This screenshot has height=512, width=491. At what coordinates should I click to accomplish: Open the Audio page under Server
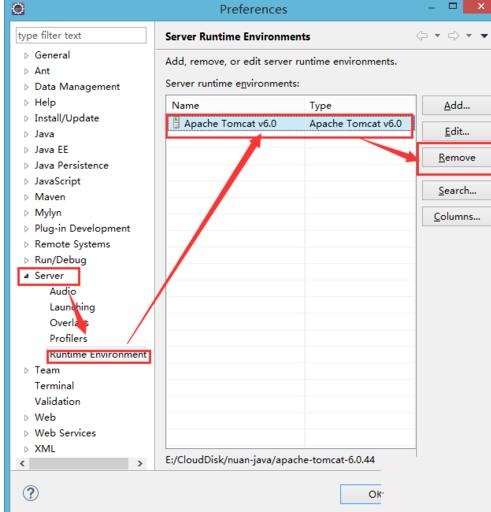(x=63, y=291)
